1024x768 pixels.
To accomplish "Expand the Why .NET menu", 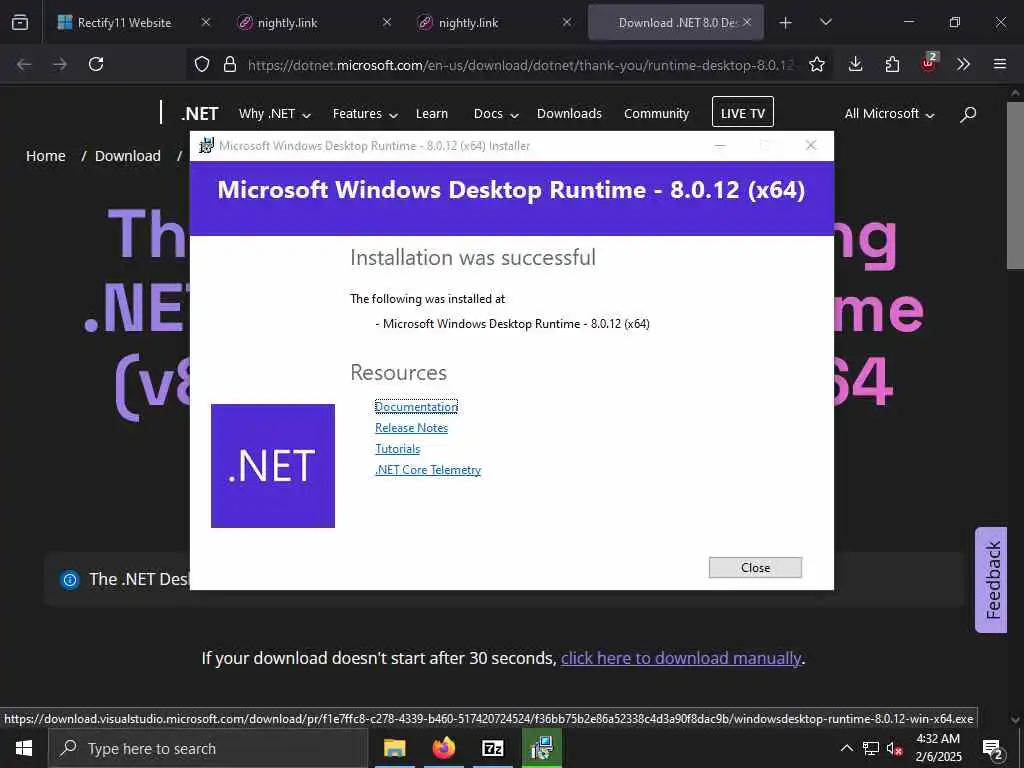I will point(274,114).
